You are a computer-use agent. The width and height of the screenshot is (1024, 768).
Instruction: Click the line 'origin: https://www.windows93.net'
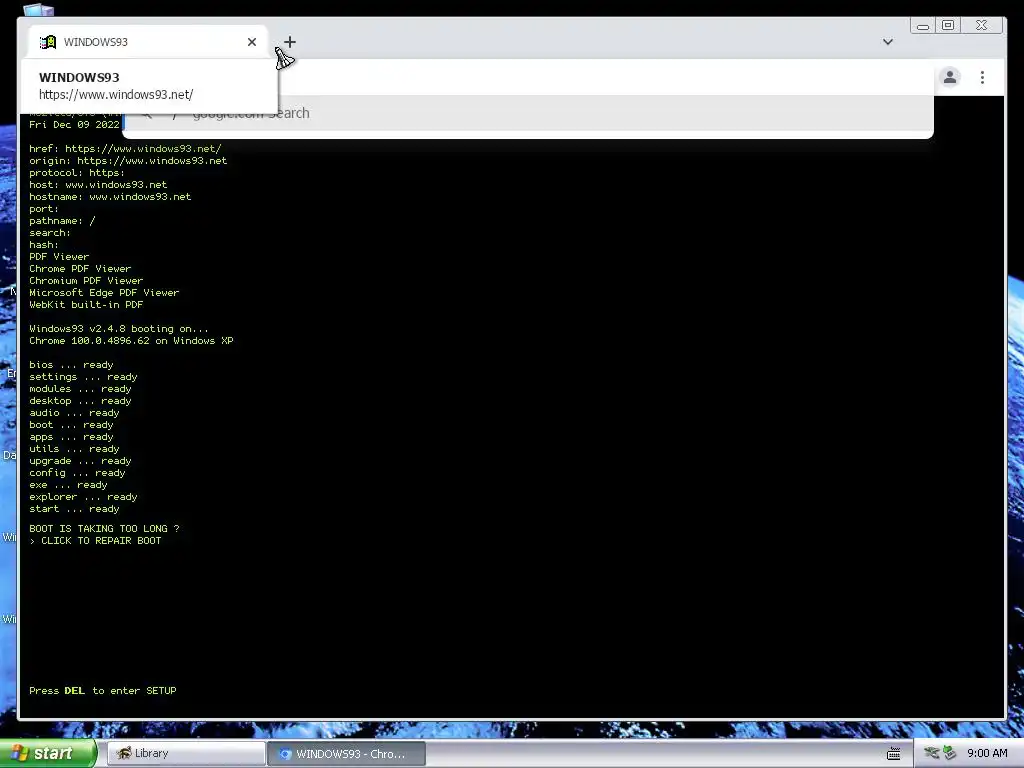point(128,161)
